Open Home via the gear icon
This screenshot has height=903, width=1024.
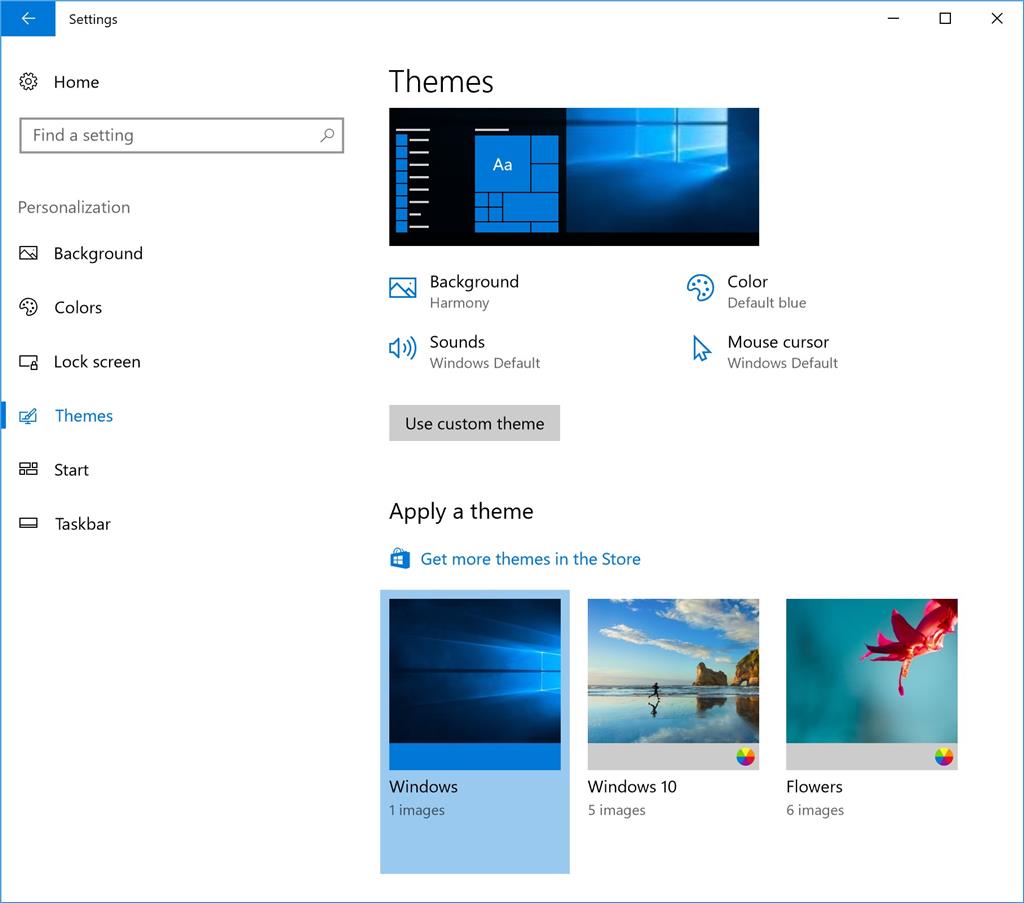[x=28, y=82]
